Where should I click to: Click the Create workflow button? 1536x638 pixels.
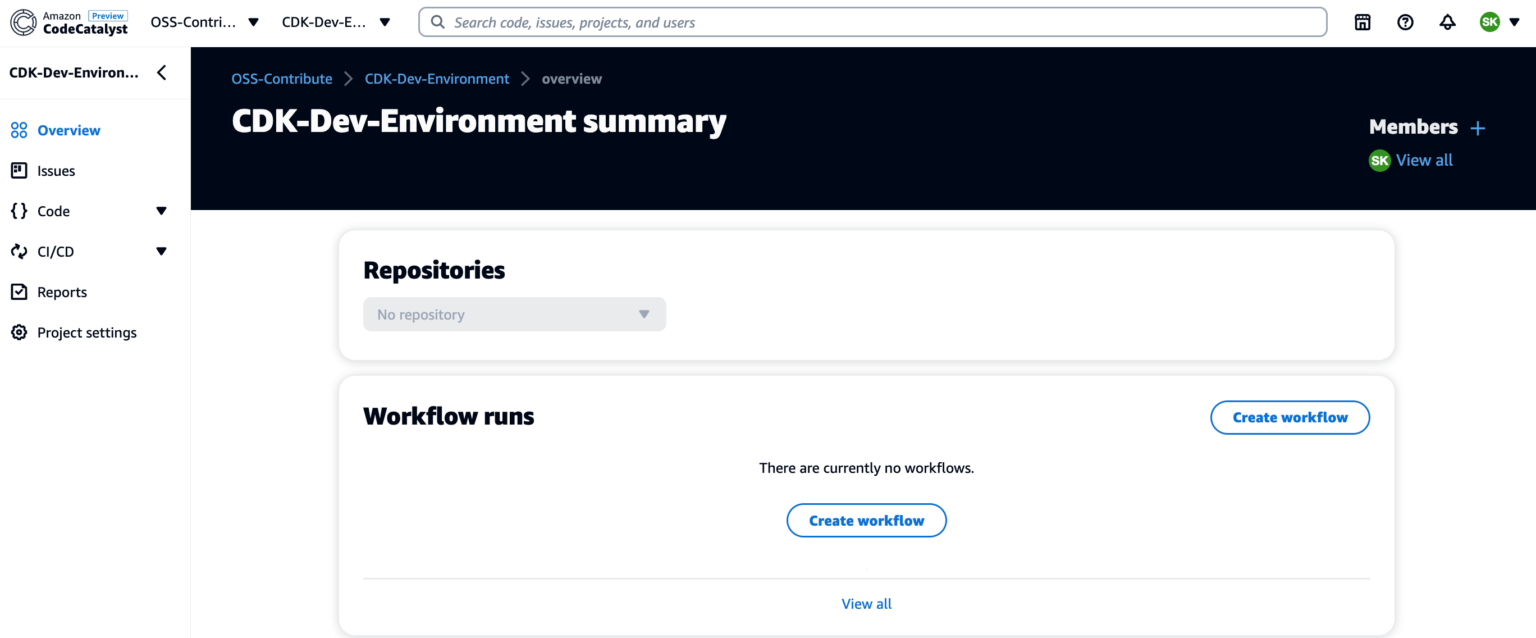pos(1290,417)
